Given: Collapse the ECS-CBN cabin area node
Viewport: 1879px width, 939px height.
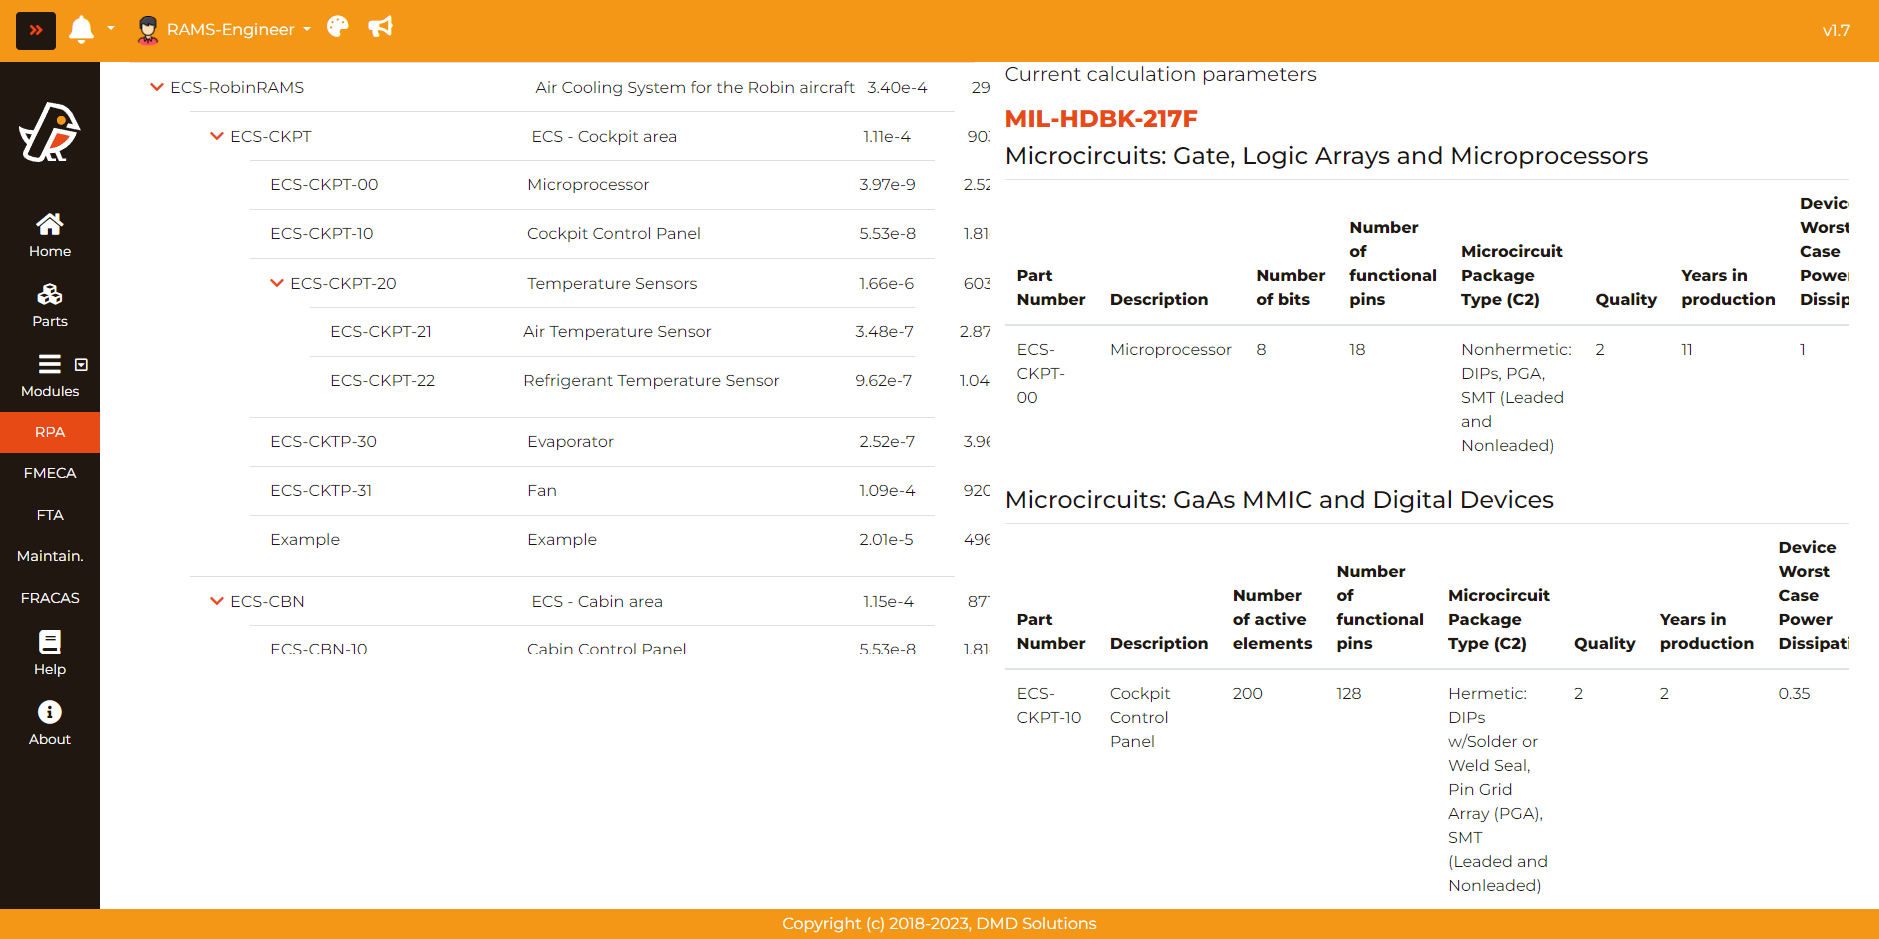Looking at the screenshot, I should click(x=217, y=601).
